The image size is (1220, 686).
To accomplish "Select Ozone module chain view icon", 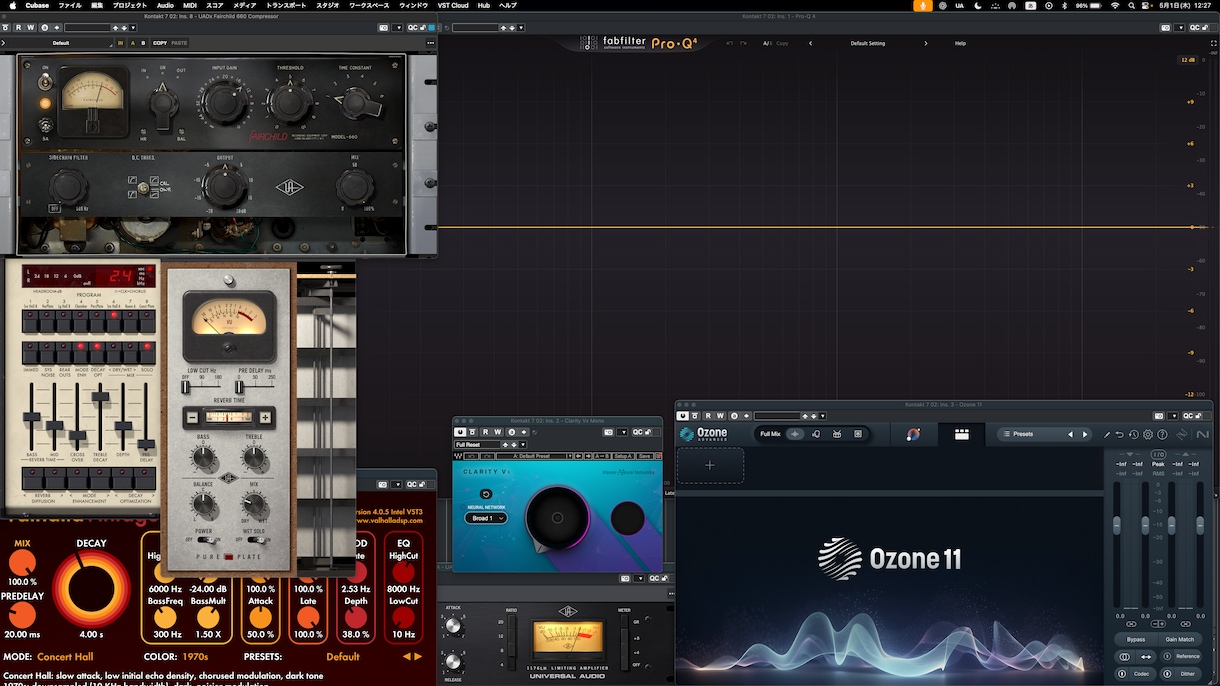I will 961,434.
